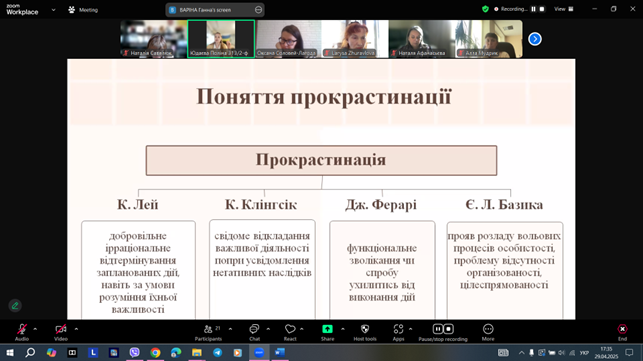Image resolution: width=643 pixels, height=361 pixels.
Task: Open the View layout menu
Action: coord(564,9)
